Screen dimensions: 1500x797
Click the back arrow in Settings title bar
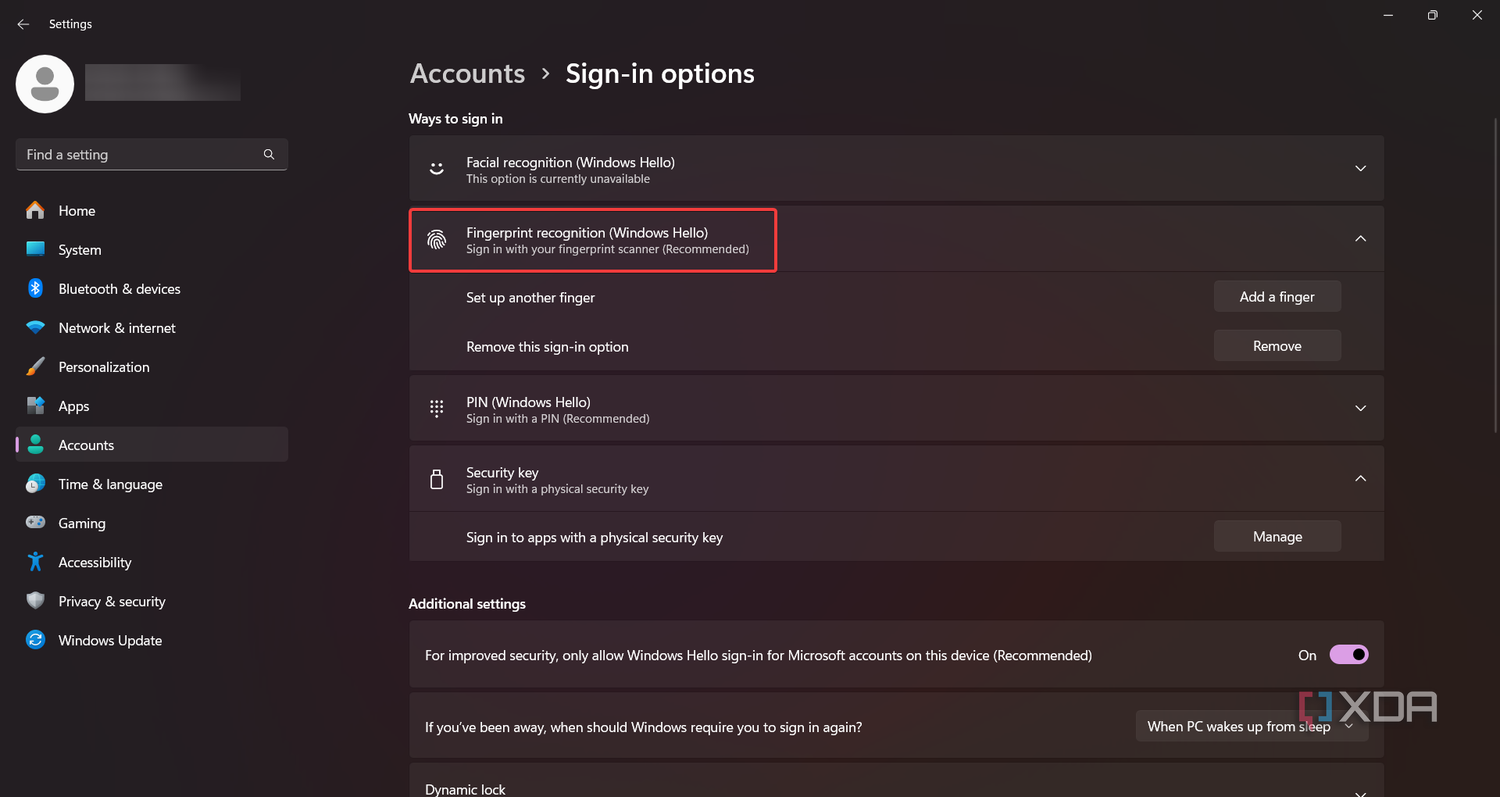[x=23, y=24]
